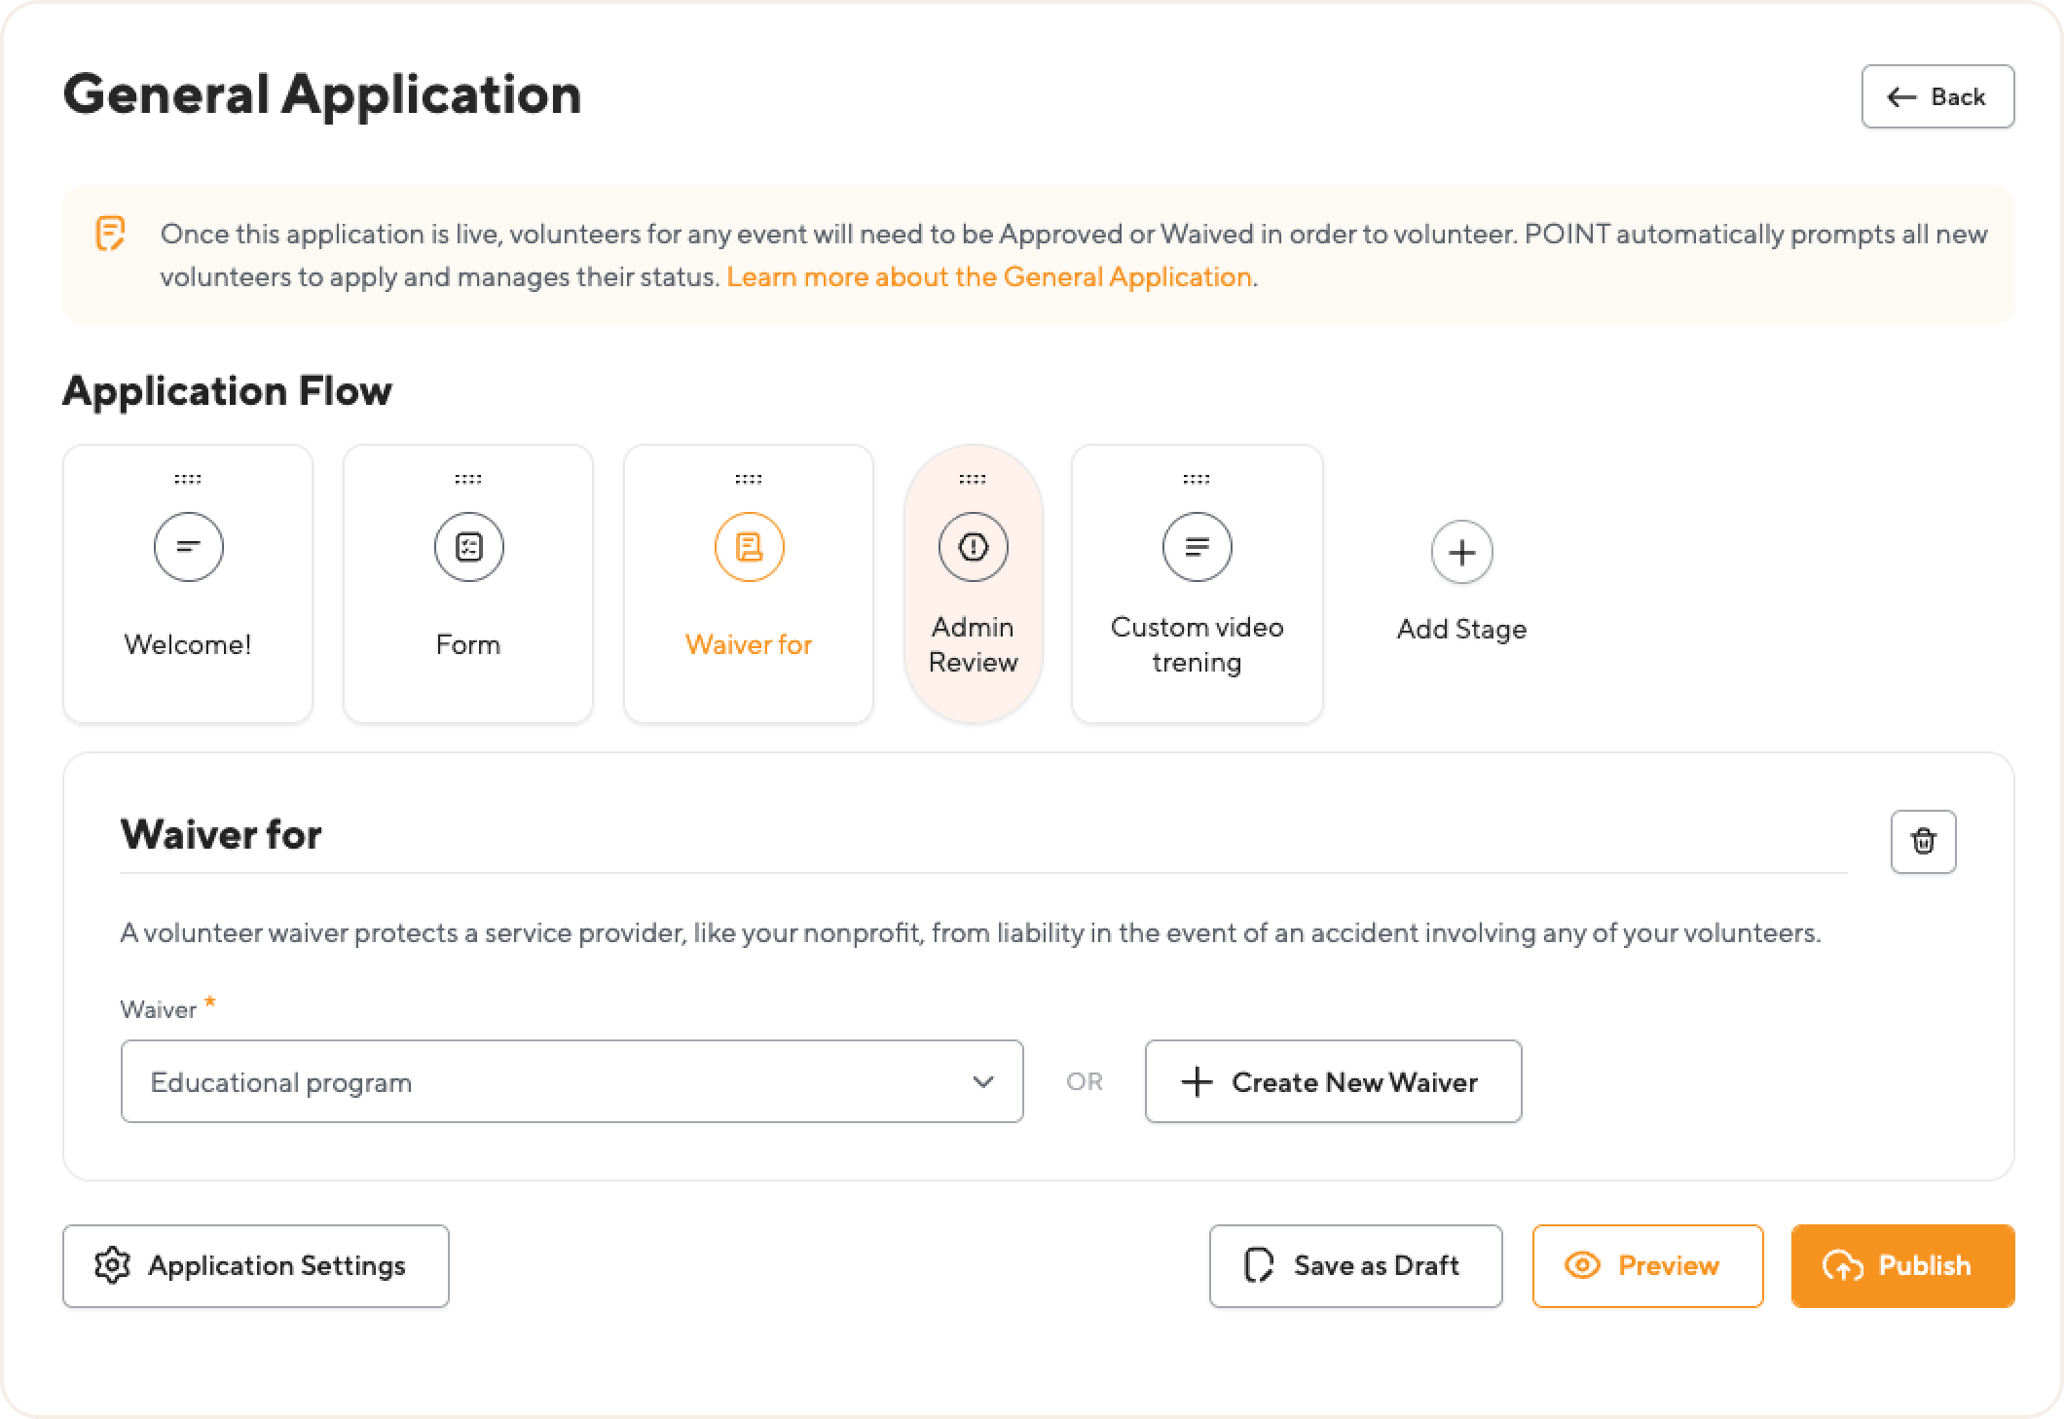The width and height of the screenshot is (2064, 1419).
Task: Click the Waiver for document icon
Action: click(748, 547)
